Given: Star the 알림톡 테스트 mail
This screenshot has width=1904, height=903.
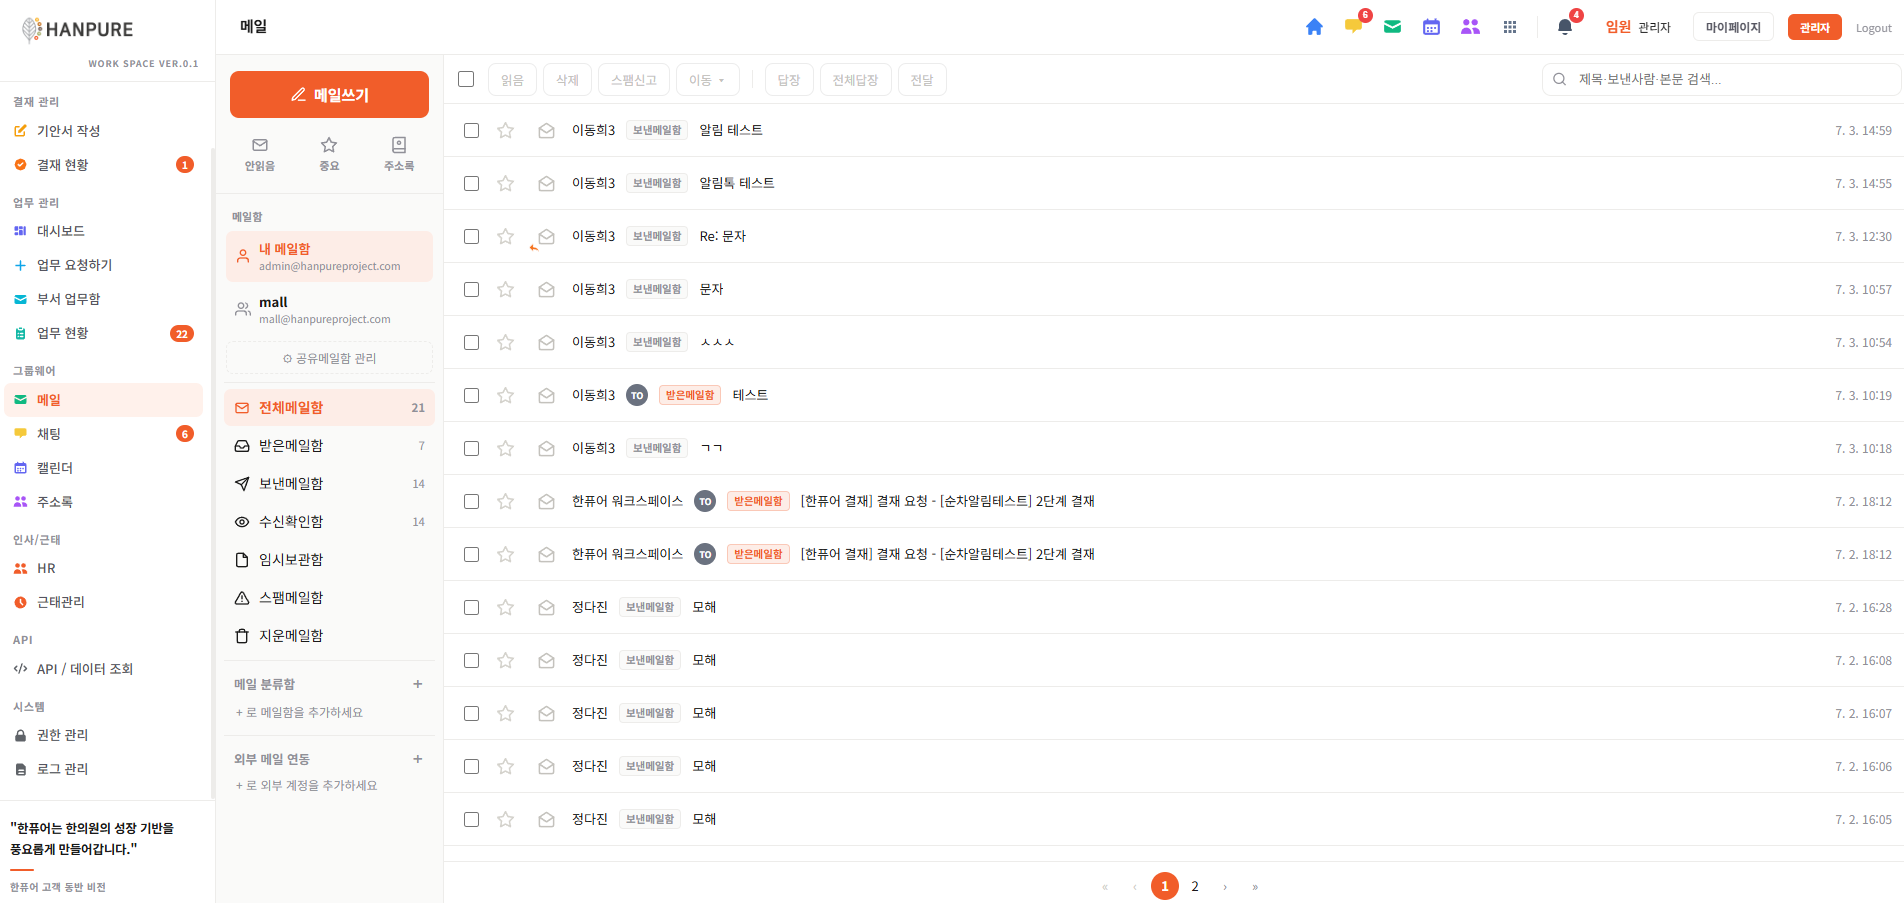Looking at the screenshot, I should (506, 183).
